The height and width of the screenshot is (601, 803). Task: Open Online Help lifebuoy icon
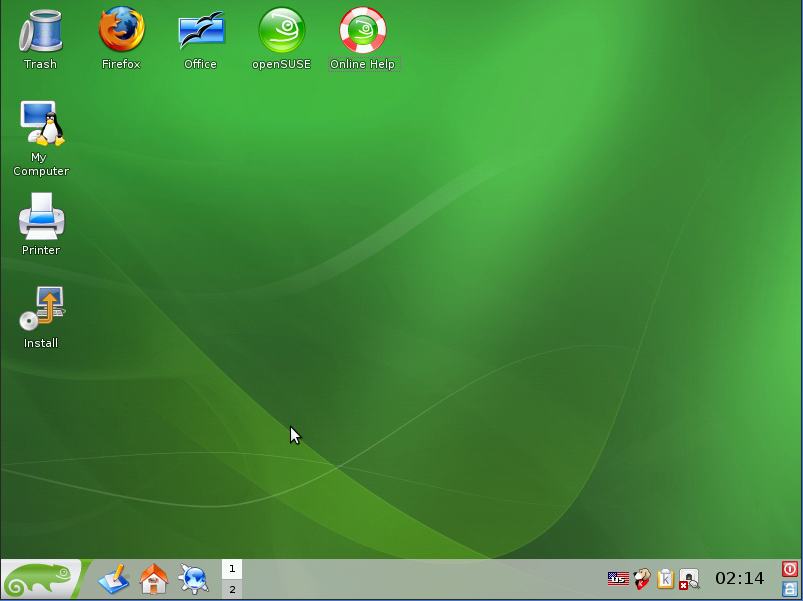point(362,31)
